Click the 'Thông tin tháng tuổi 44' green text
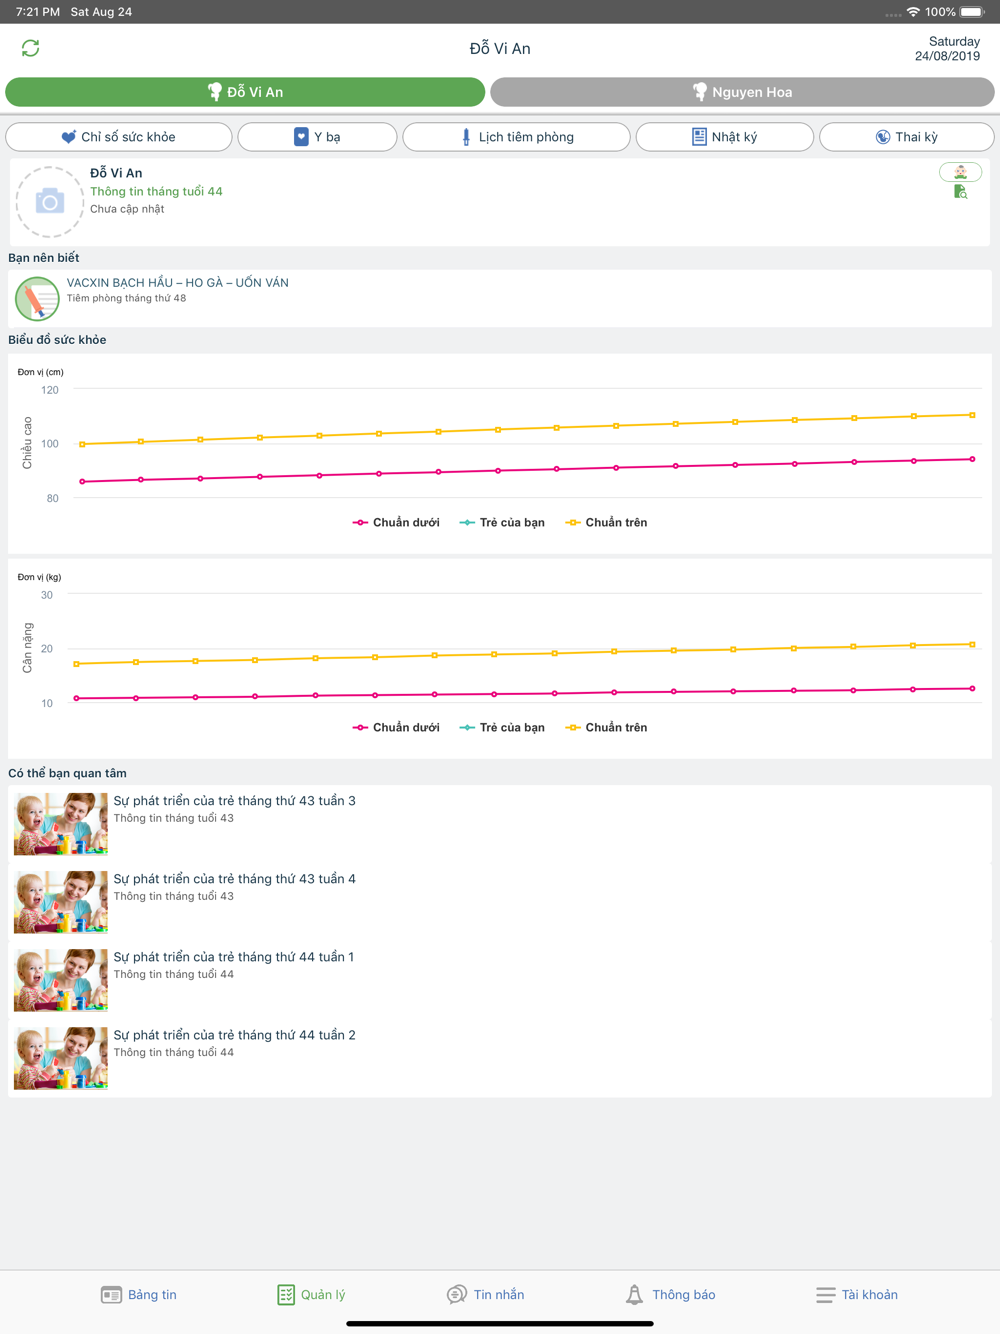Screen dimensions: 1000x1334 pos(156,192)
